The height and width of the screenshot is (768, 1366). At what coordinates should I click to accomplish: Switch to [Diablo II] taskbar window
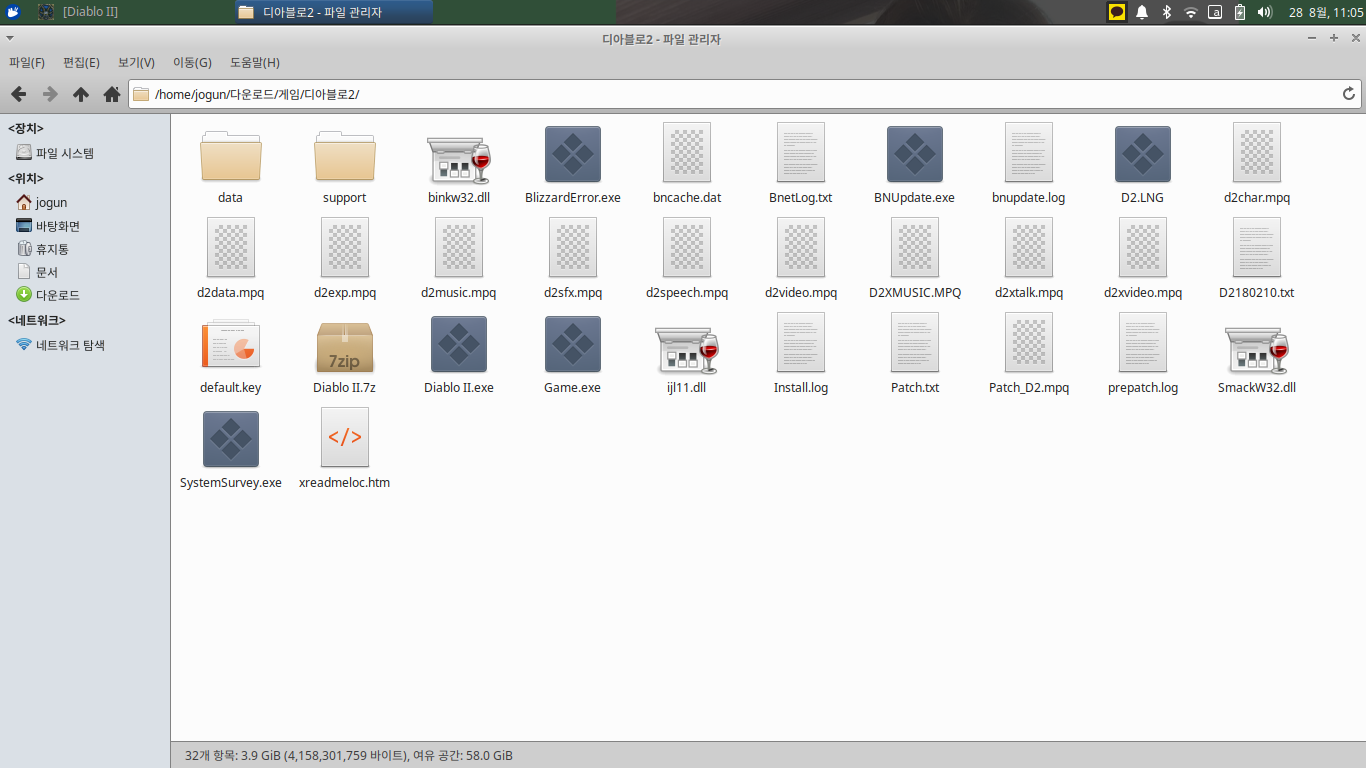130,12
